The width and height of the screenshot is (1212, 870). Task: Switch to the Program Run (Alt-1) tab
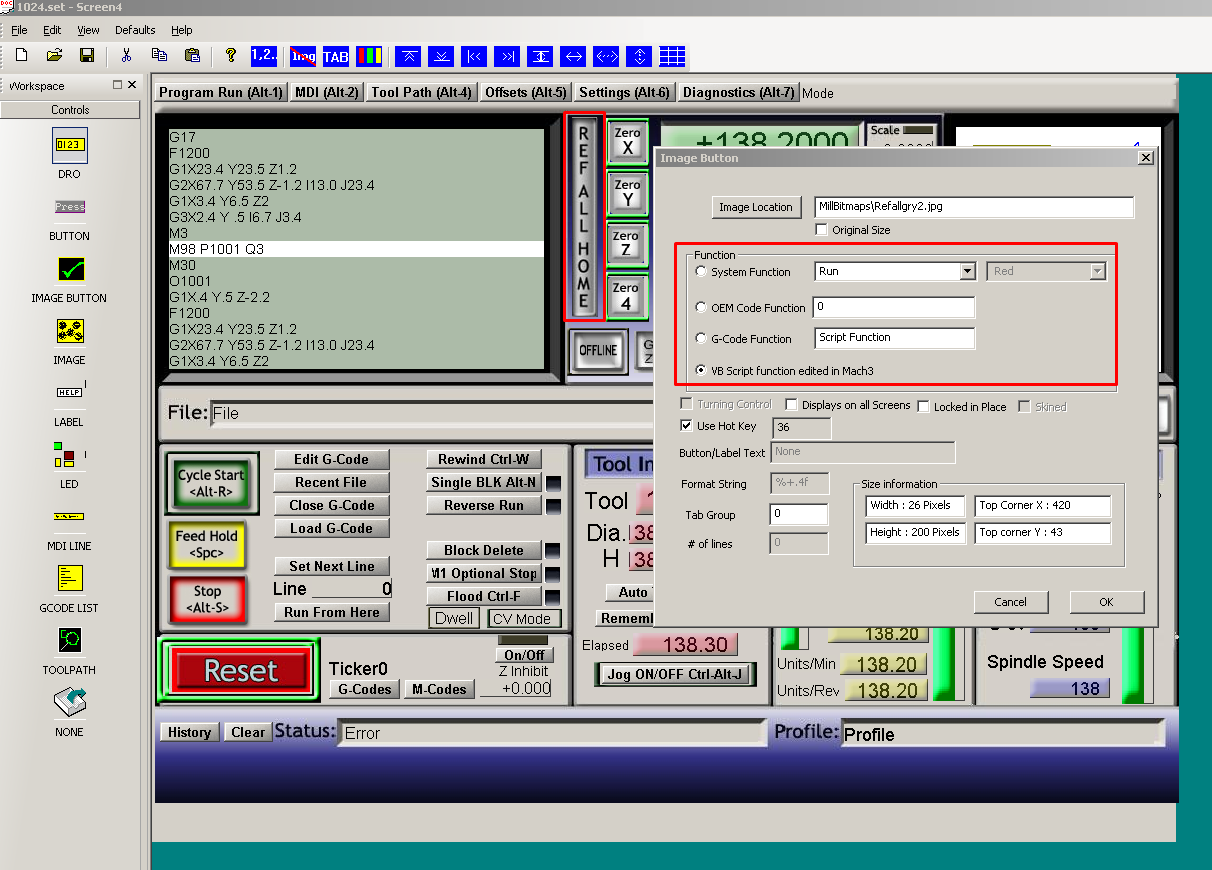pyautogui.click(x=221, y=92)
